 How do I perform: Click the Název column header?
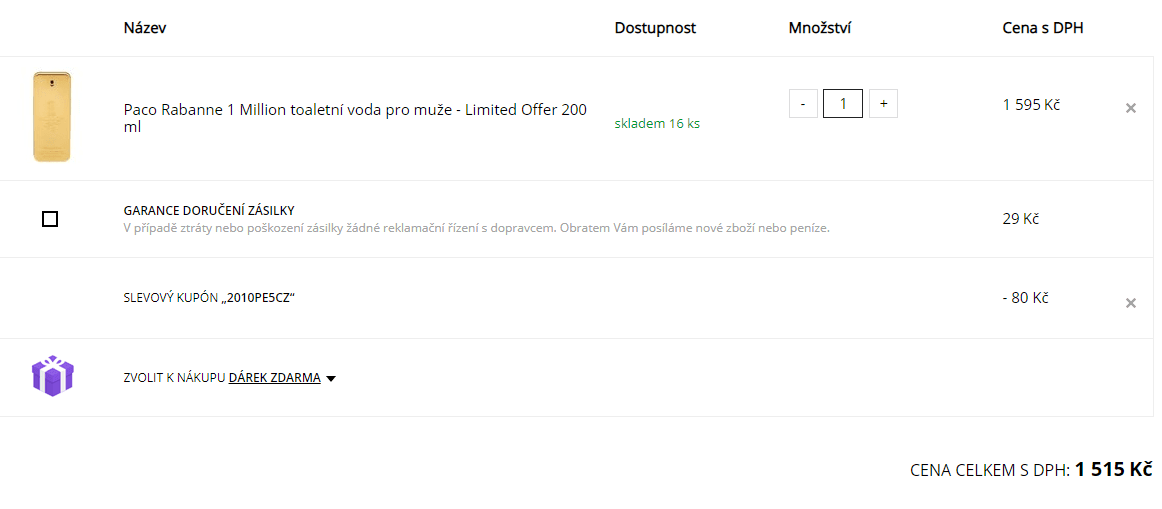[x=145, y=28]
